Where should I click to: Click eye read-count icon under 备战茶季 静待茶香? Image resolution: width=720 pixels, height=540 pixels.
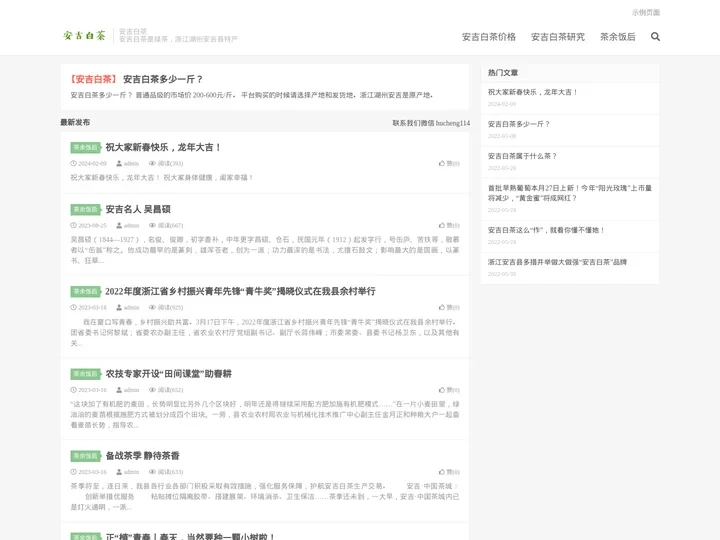(152, 472)
